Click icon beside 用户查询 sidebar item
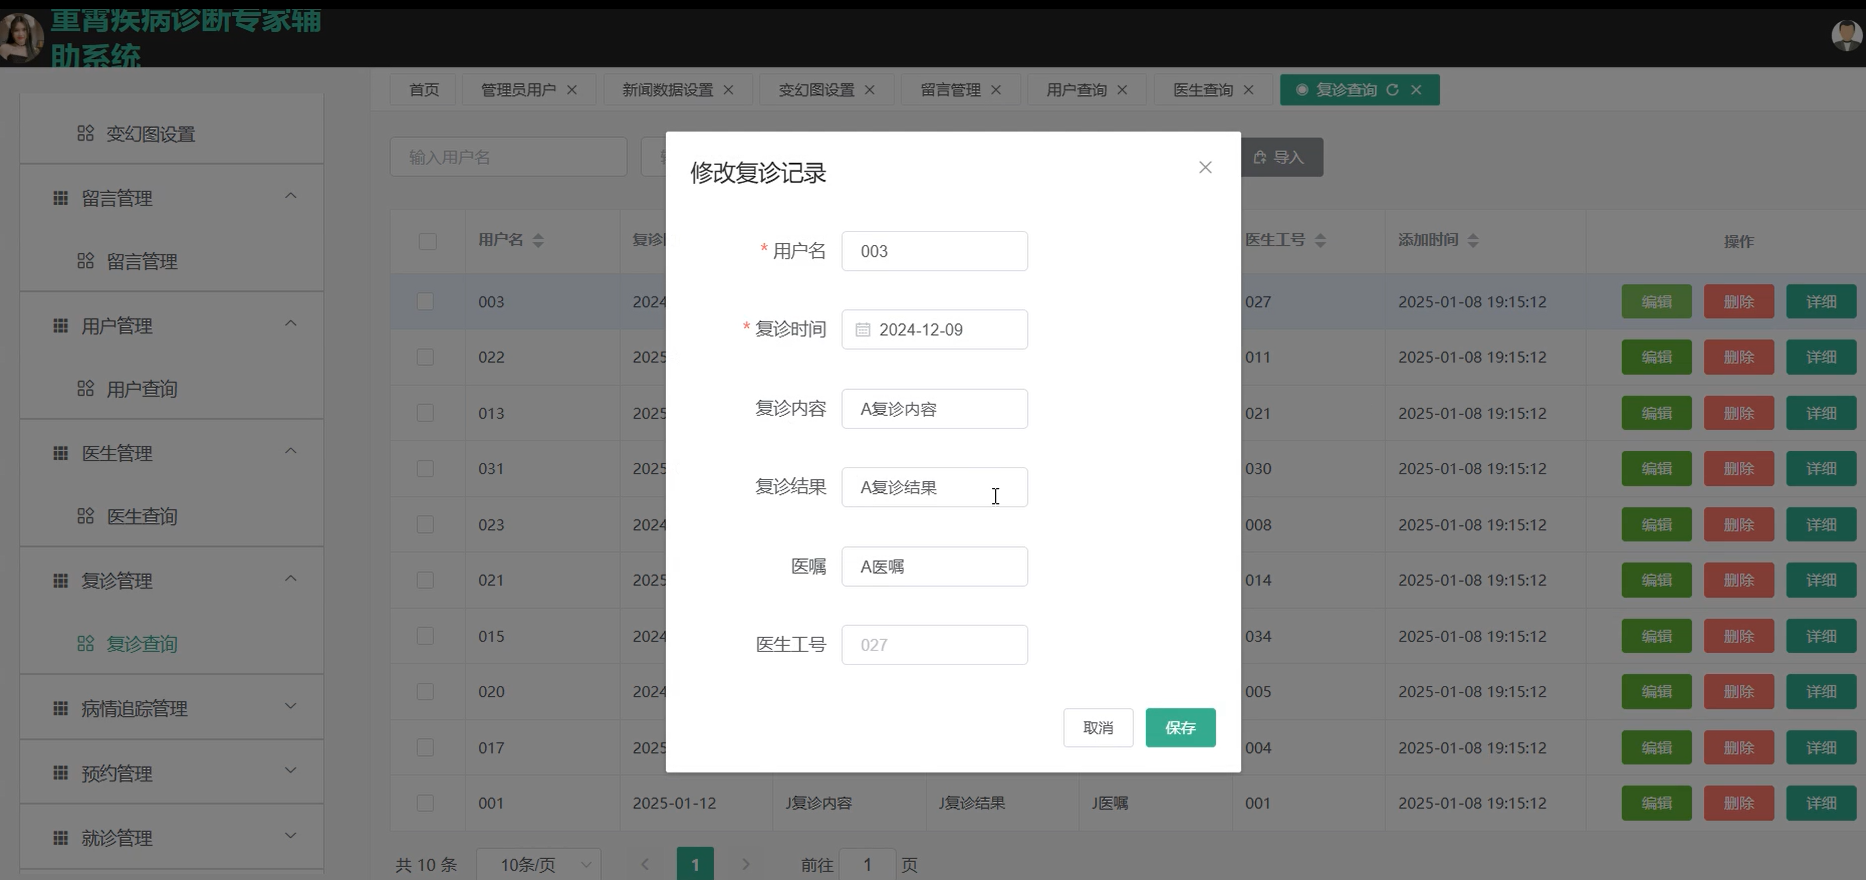The height and width of the screenshot is (880, 1866). 86,388
